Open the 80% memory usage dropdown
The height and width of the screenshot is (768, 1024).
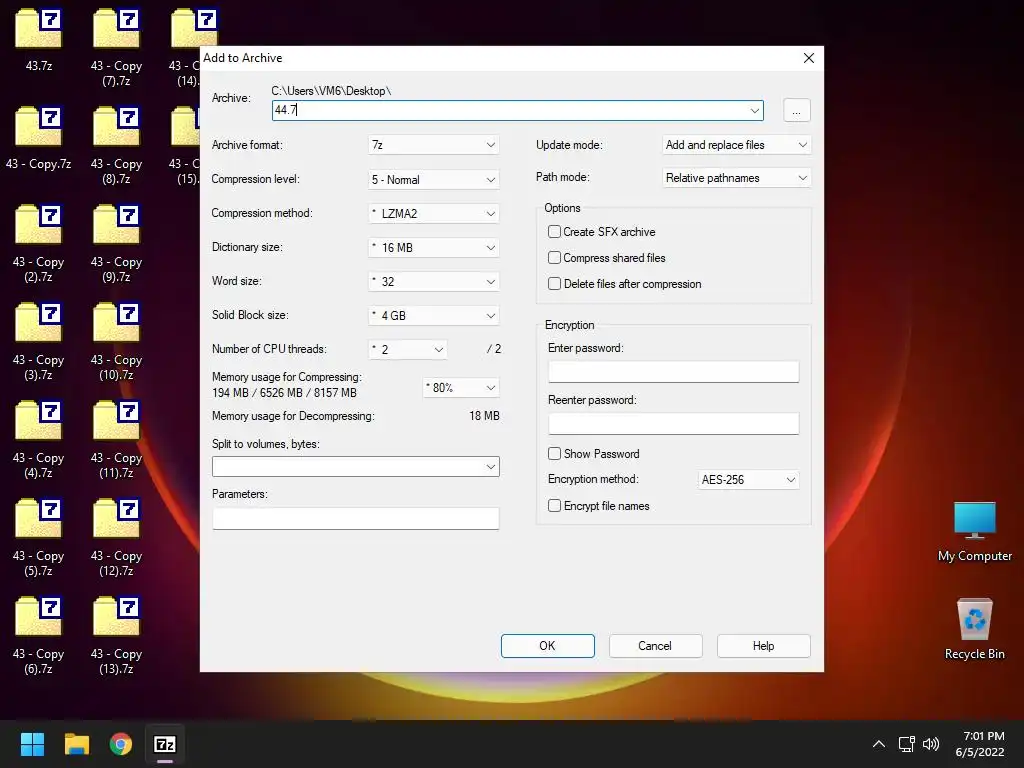pos(461,388)
